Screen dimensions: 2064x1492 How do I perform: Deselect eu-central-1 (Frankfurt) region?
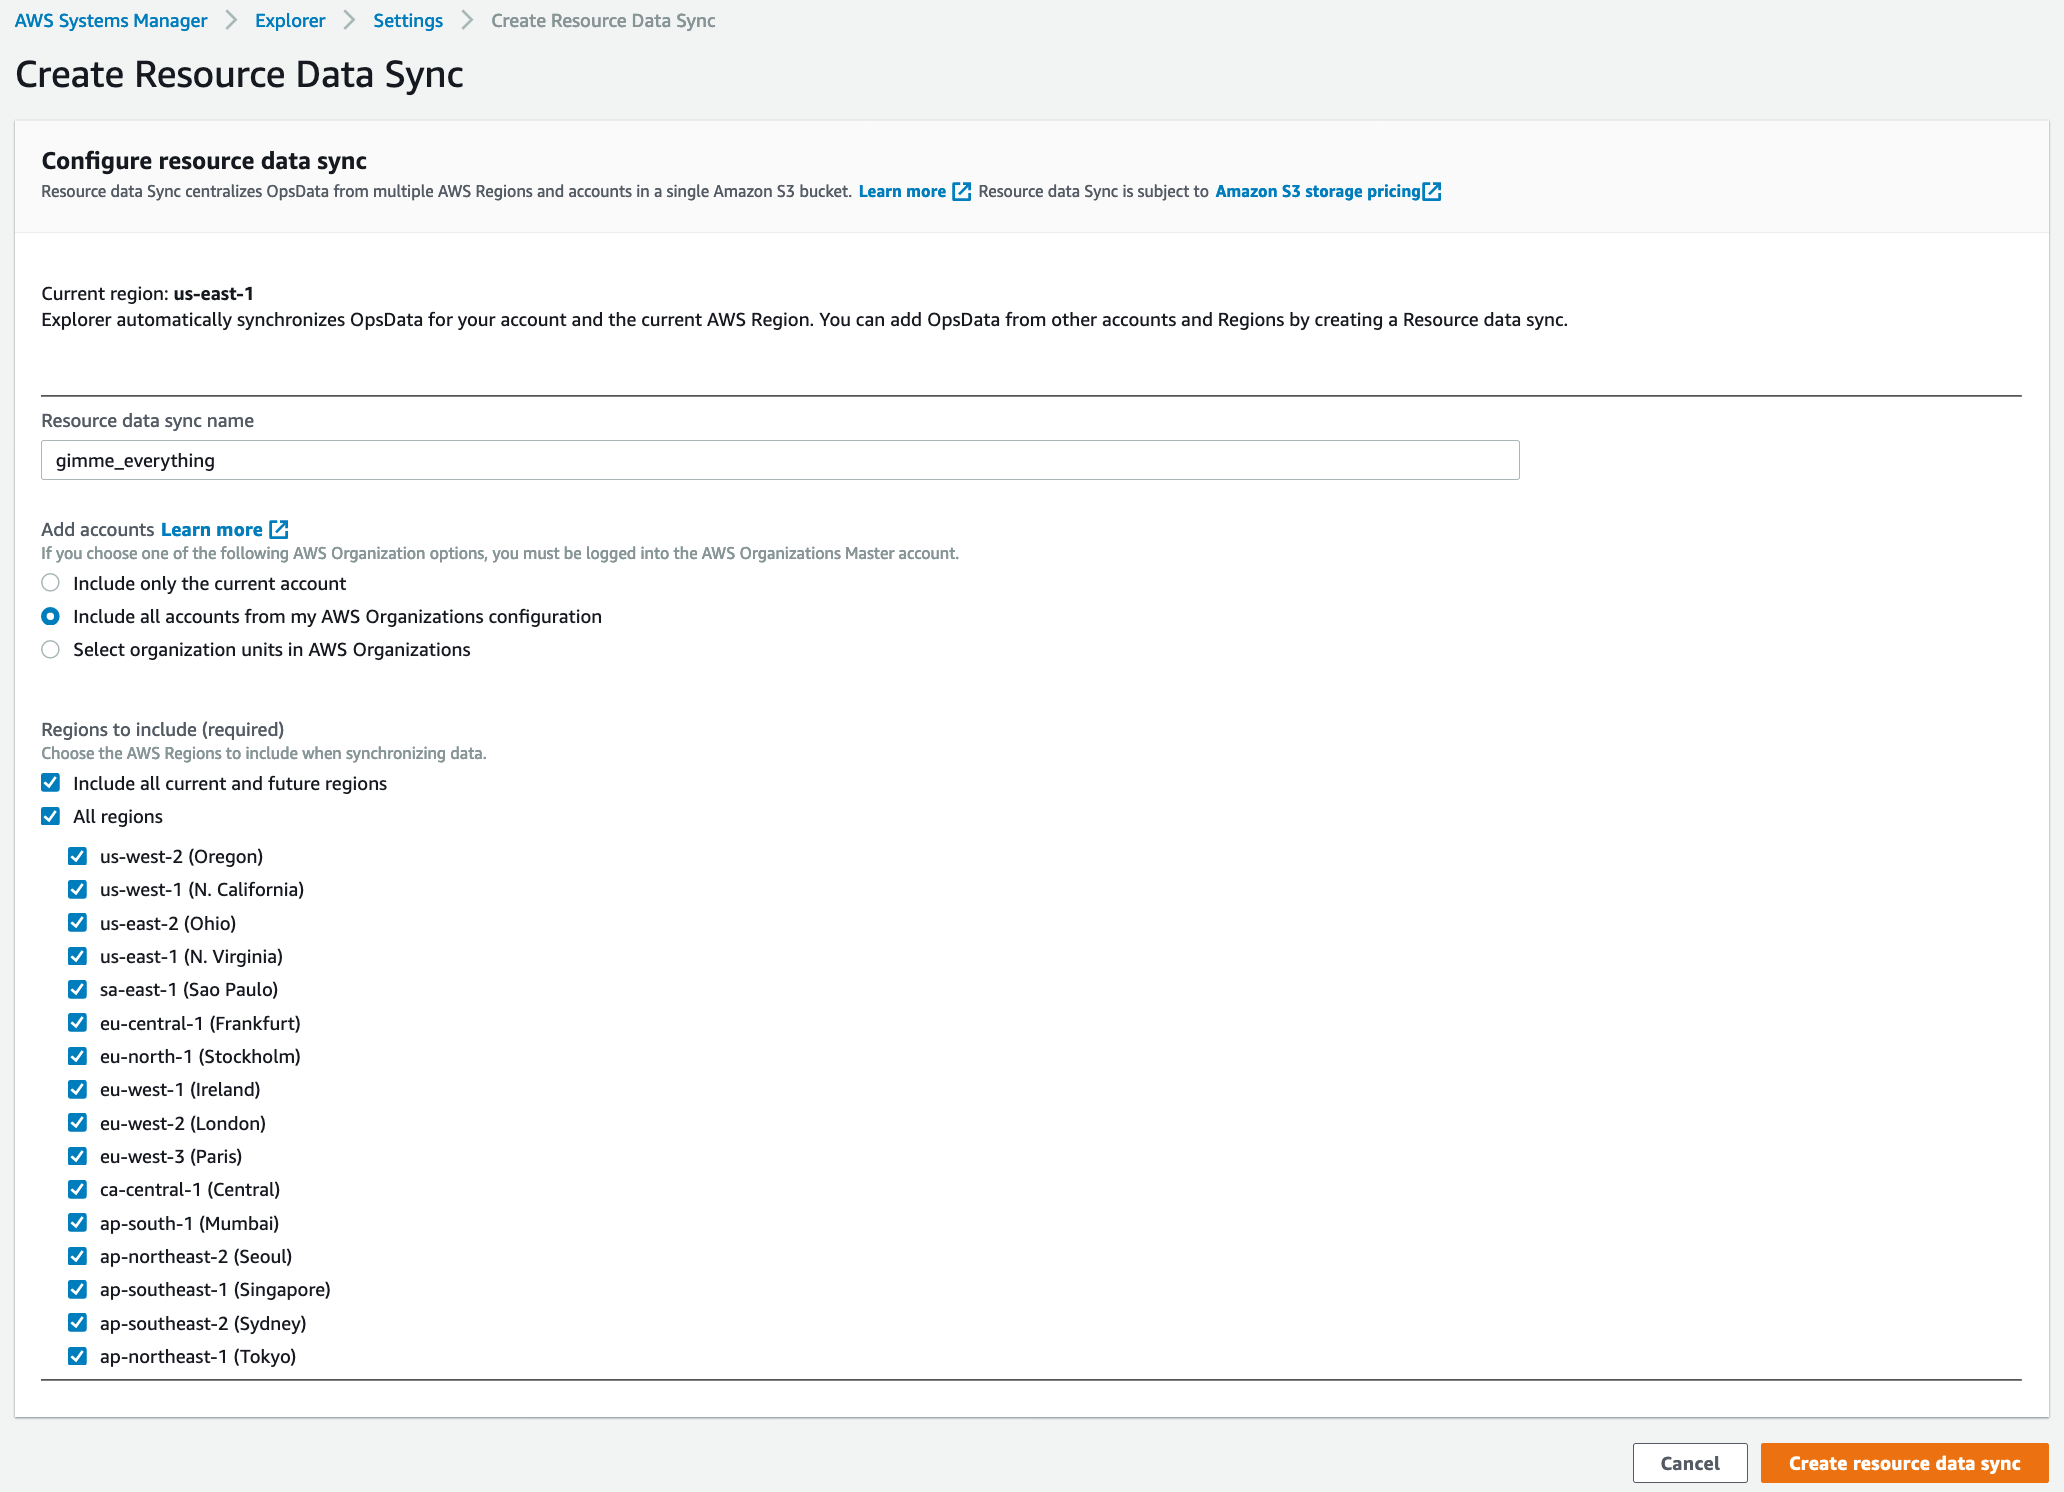[x=77, y=1023]
